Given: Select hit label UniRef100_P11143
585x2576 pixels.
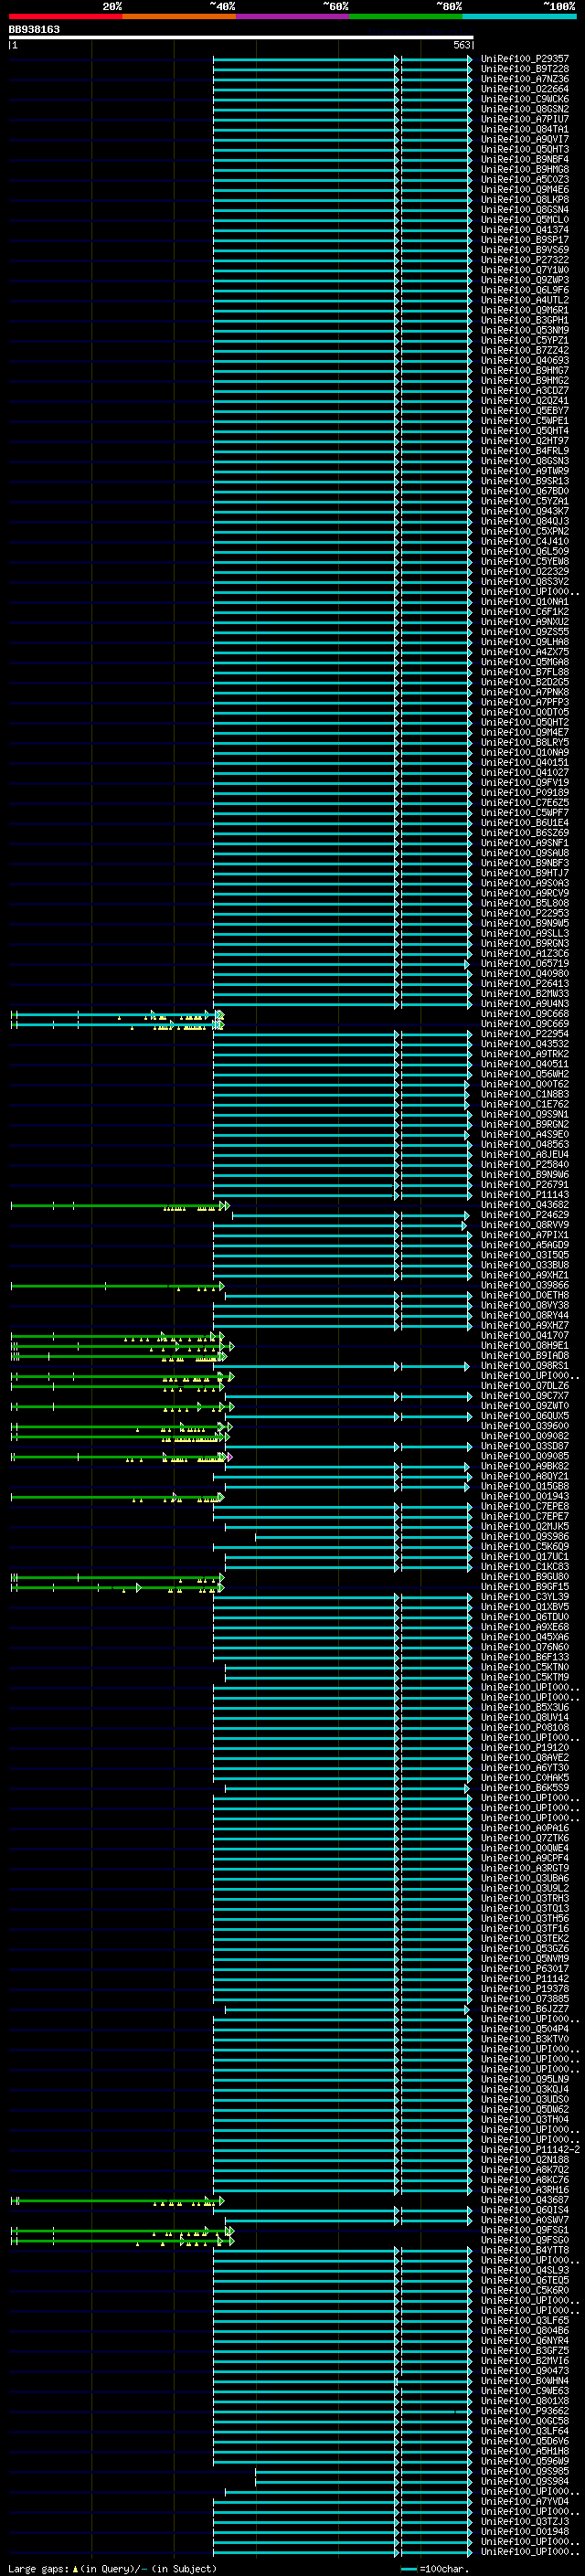Looking at the screenshot, I should (x=525, y=1195).
